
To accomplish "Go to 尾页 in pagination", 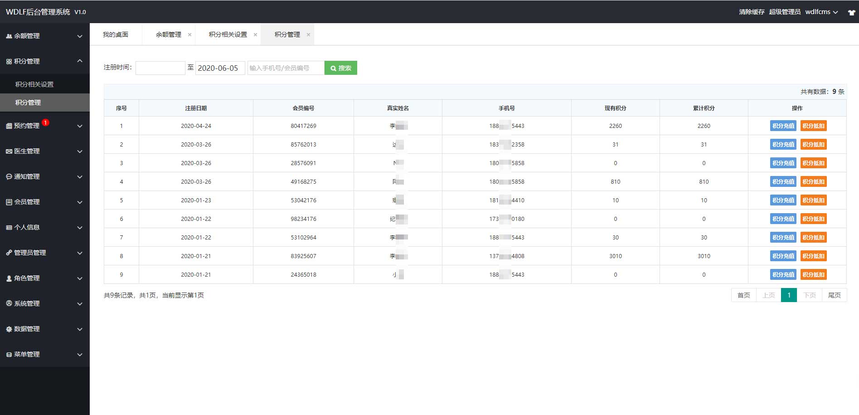I will coord(834,295).
